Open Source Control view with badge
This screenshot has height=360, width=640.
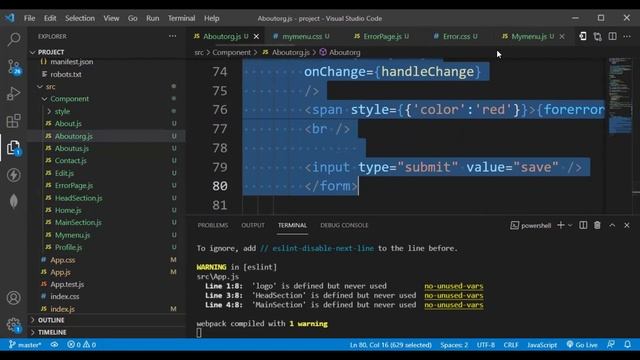[13, 67]
